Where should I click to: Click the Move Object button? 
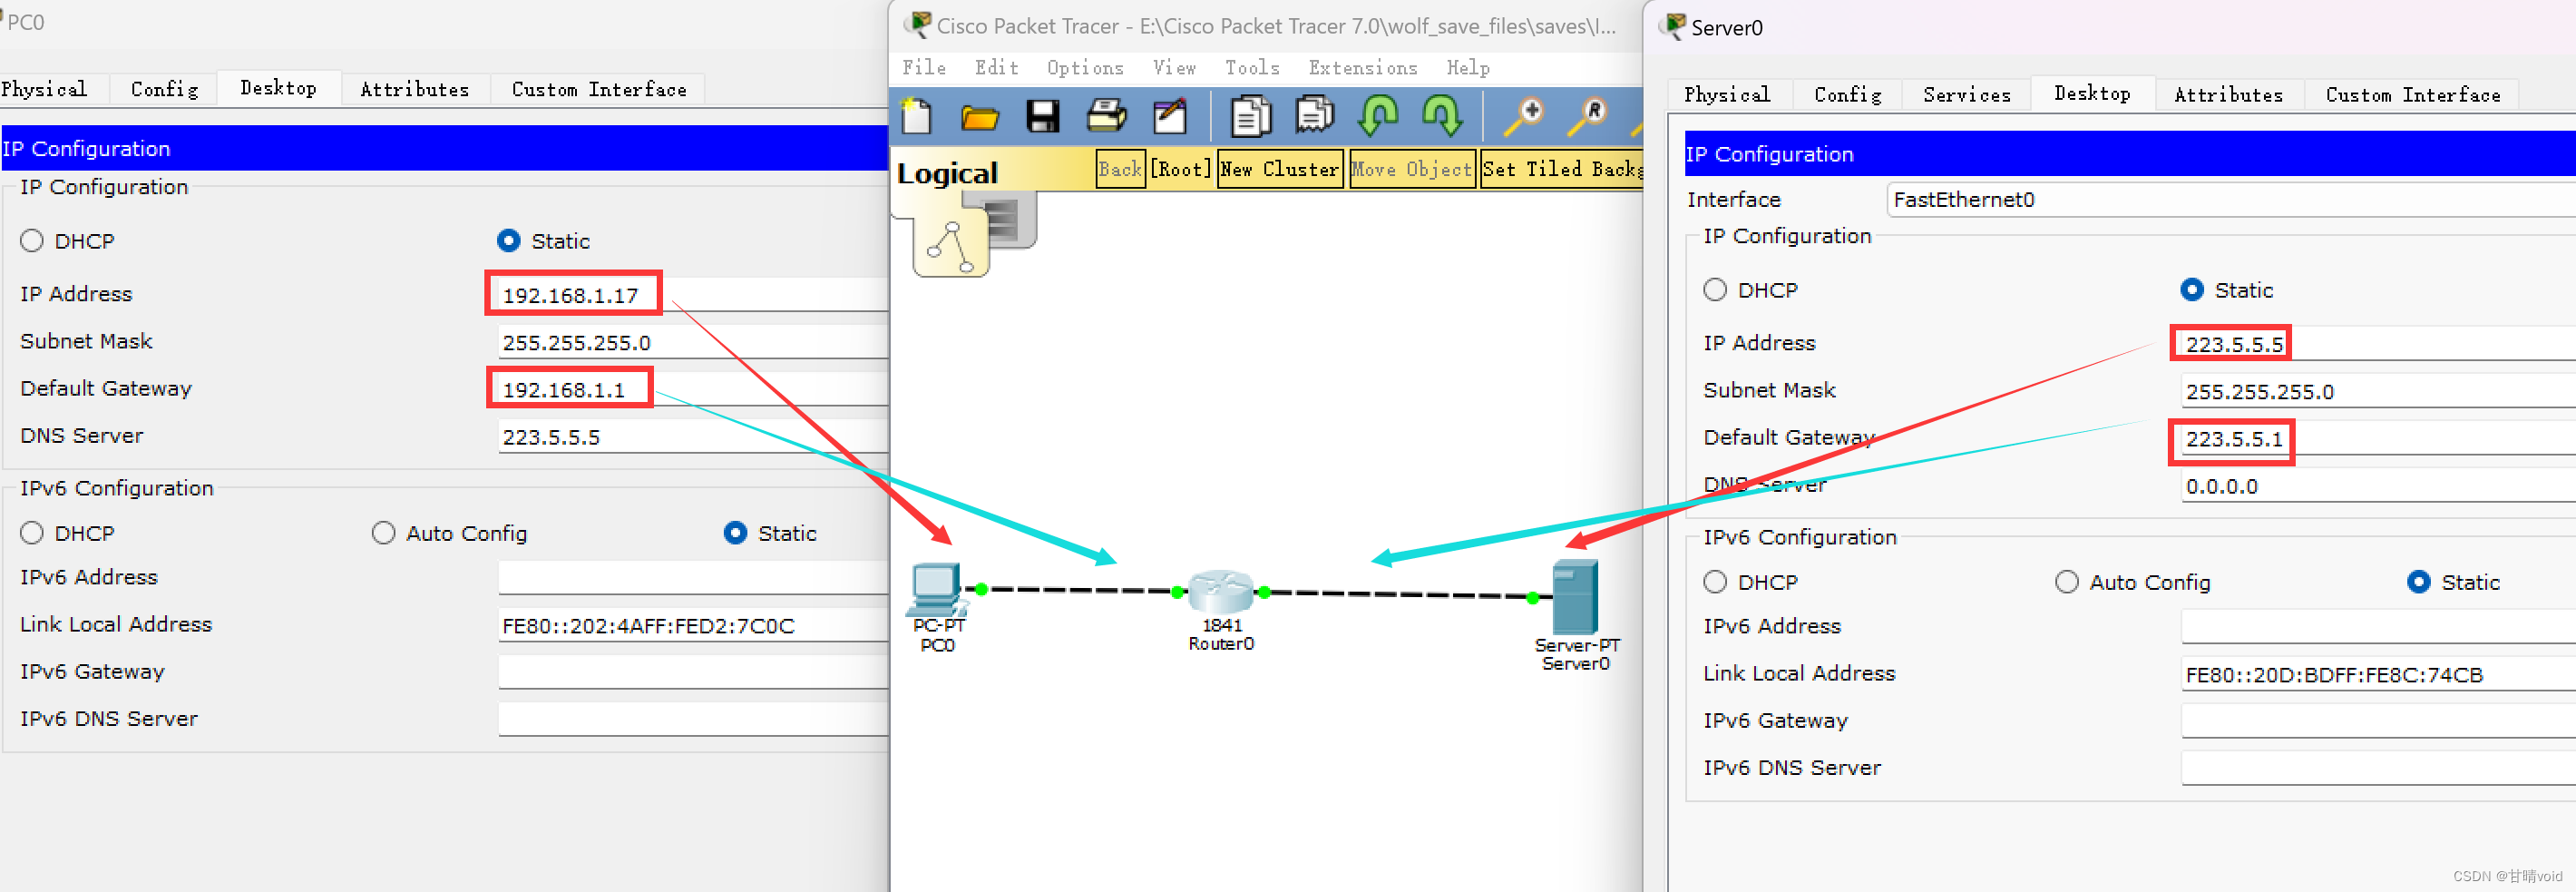point(1411,169)
